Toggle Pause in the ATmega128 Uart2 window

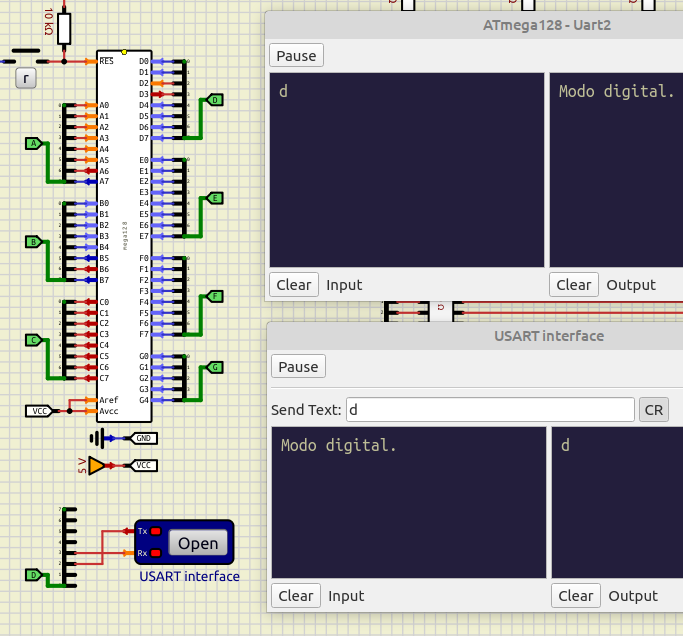pyautogui.click(x=296, y=56)
